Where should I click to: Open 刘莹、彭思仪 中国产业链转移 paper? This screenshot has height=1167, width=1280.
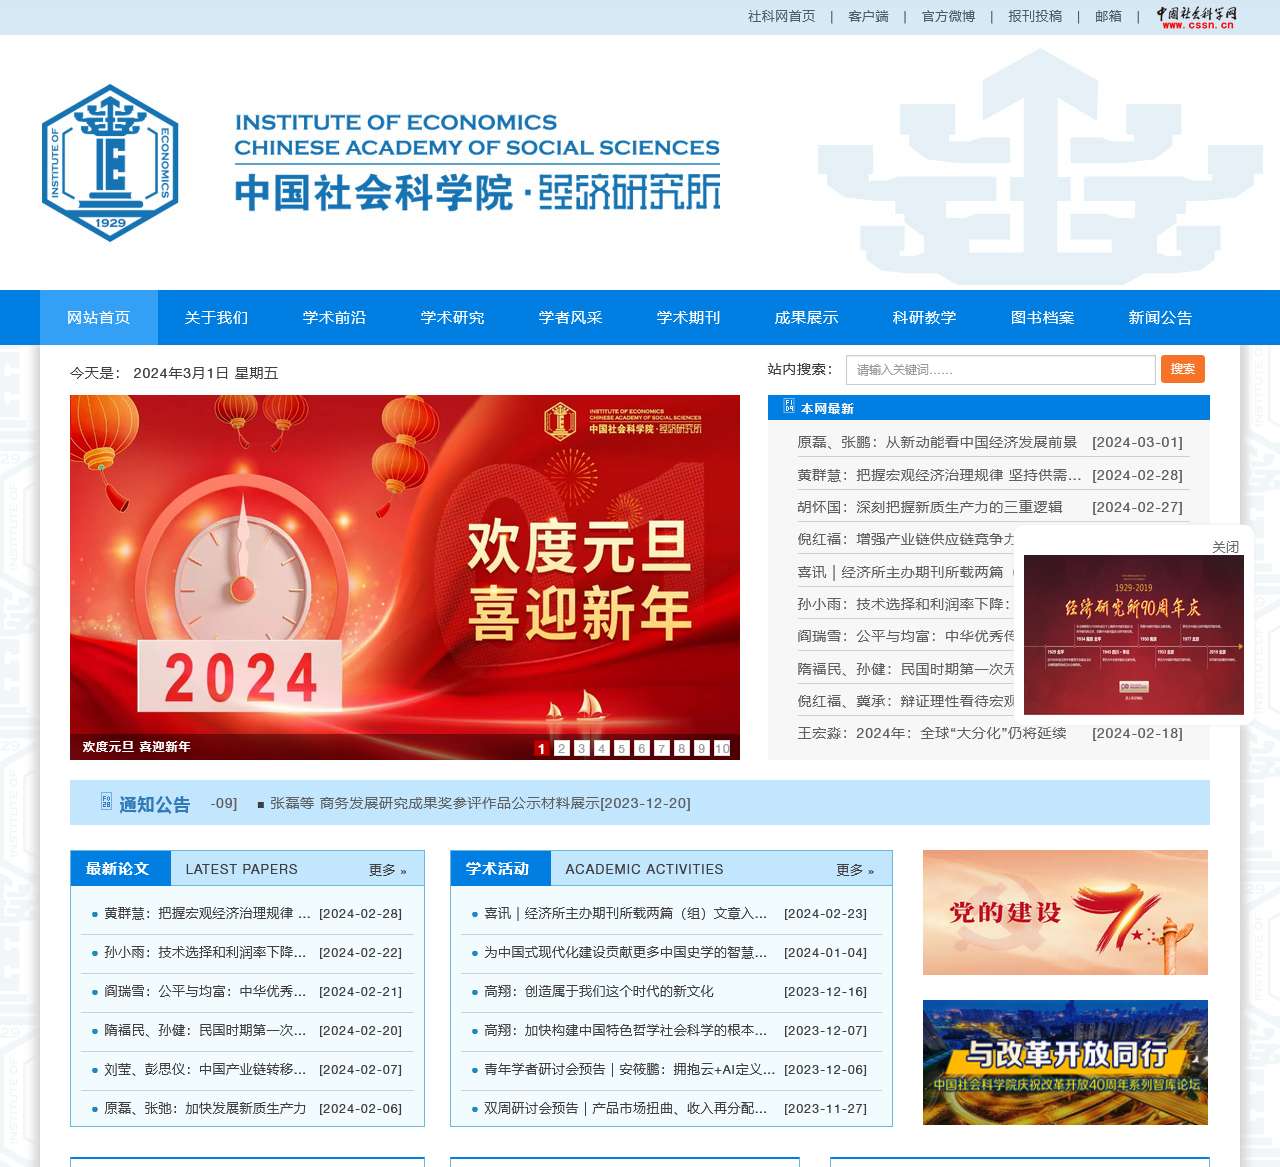click(x=205, y=1070)
